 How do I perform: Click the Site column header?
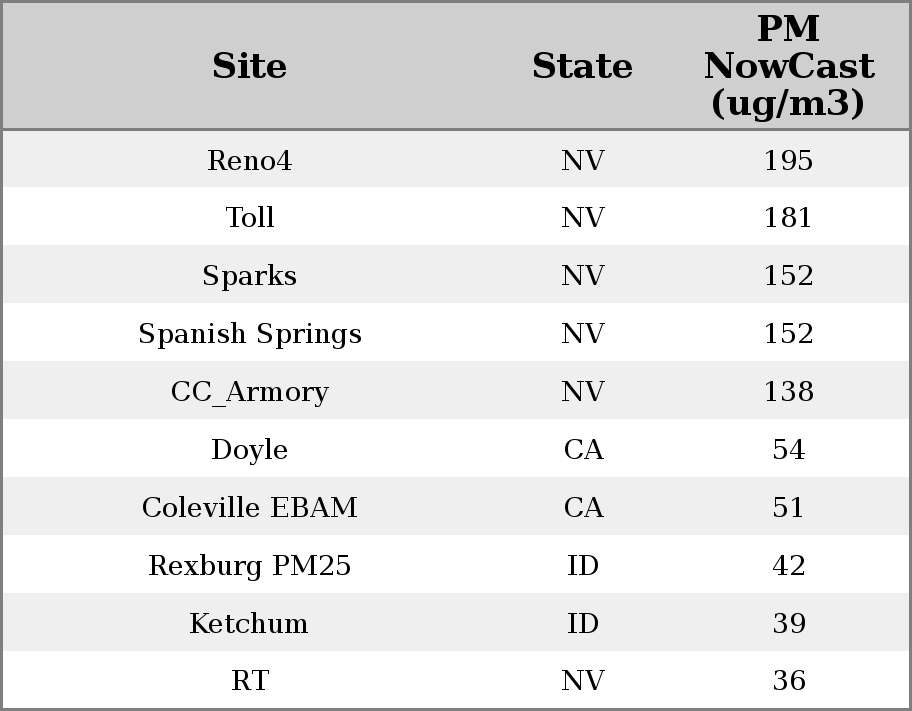249,66
